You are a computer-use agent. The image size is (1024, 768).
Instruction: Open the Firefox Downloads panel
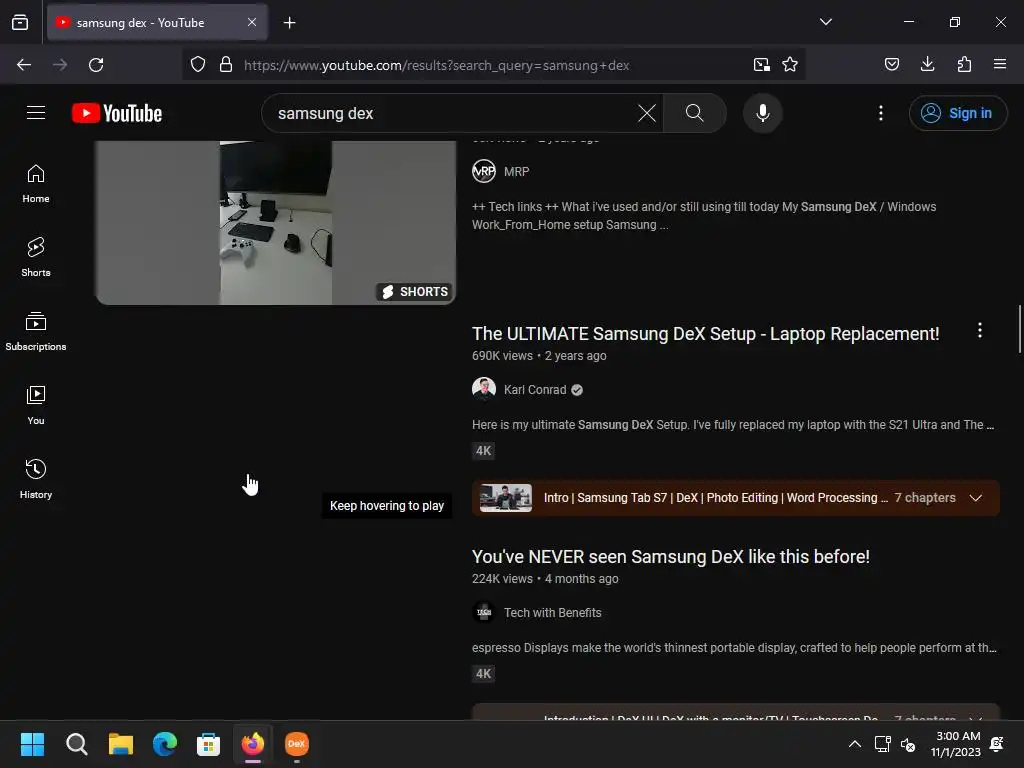(x=927, y=64)
